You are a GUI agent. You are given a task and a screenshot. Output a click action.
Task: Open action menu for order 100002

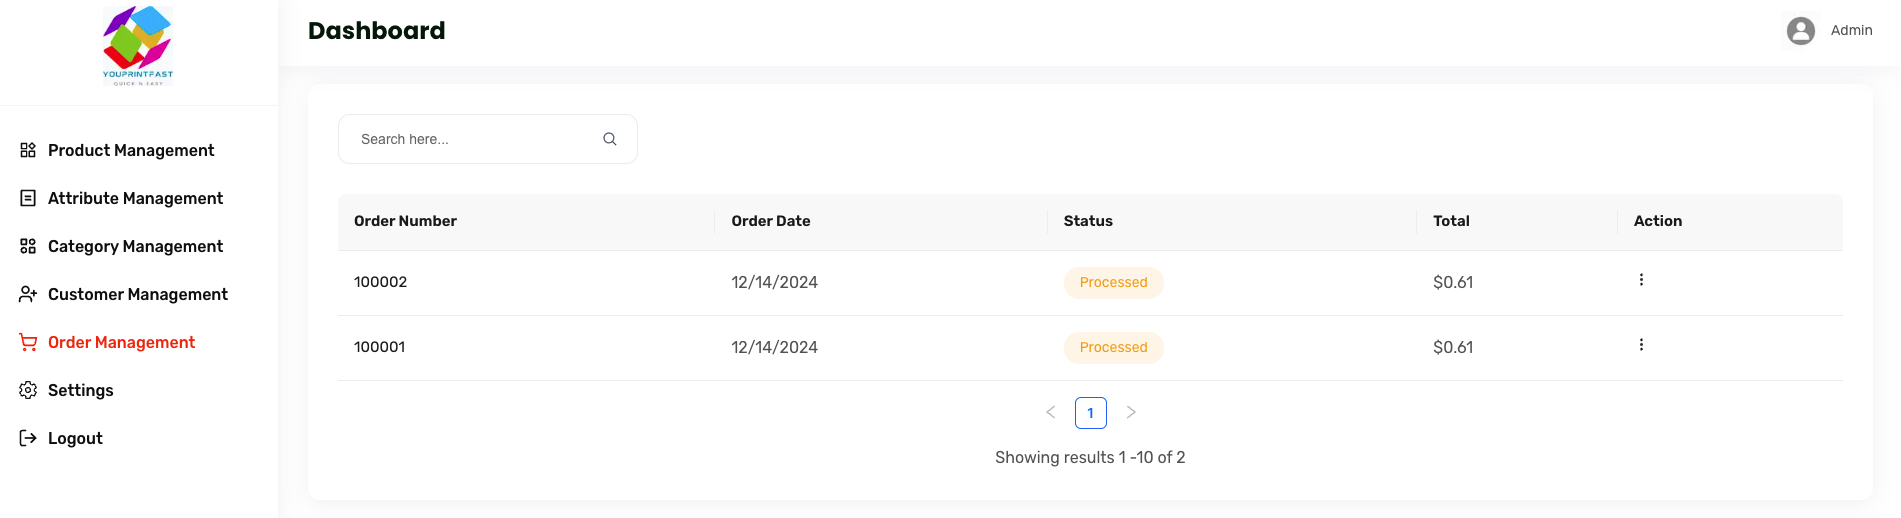1641,280
